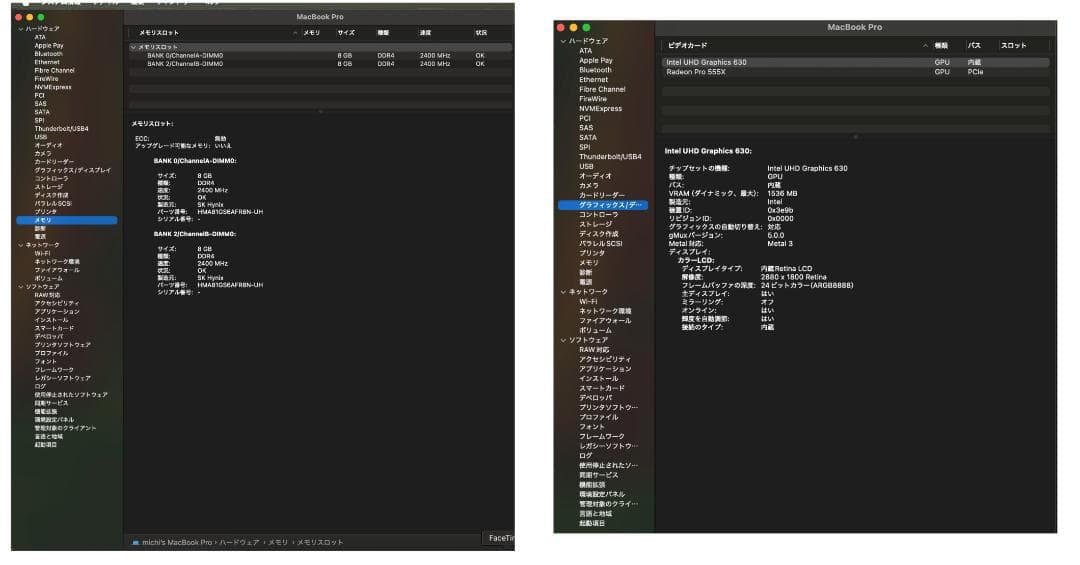The image size is (1080, 565).
Task: Select Intel UHD Graphics 630 row
Action: [855, 62]
